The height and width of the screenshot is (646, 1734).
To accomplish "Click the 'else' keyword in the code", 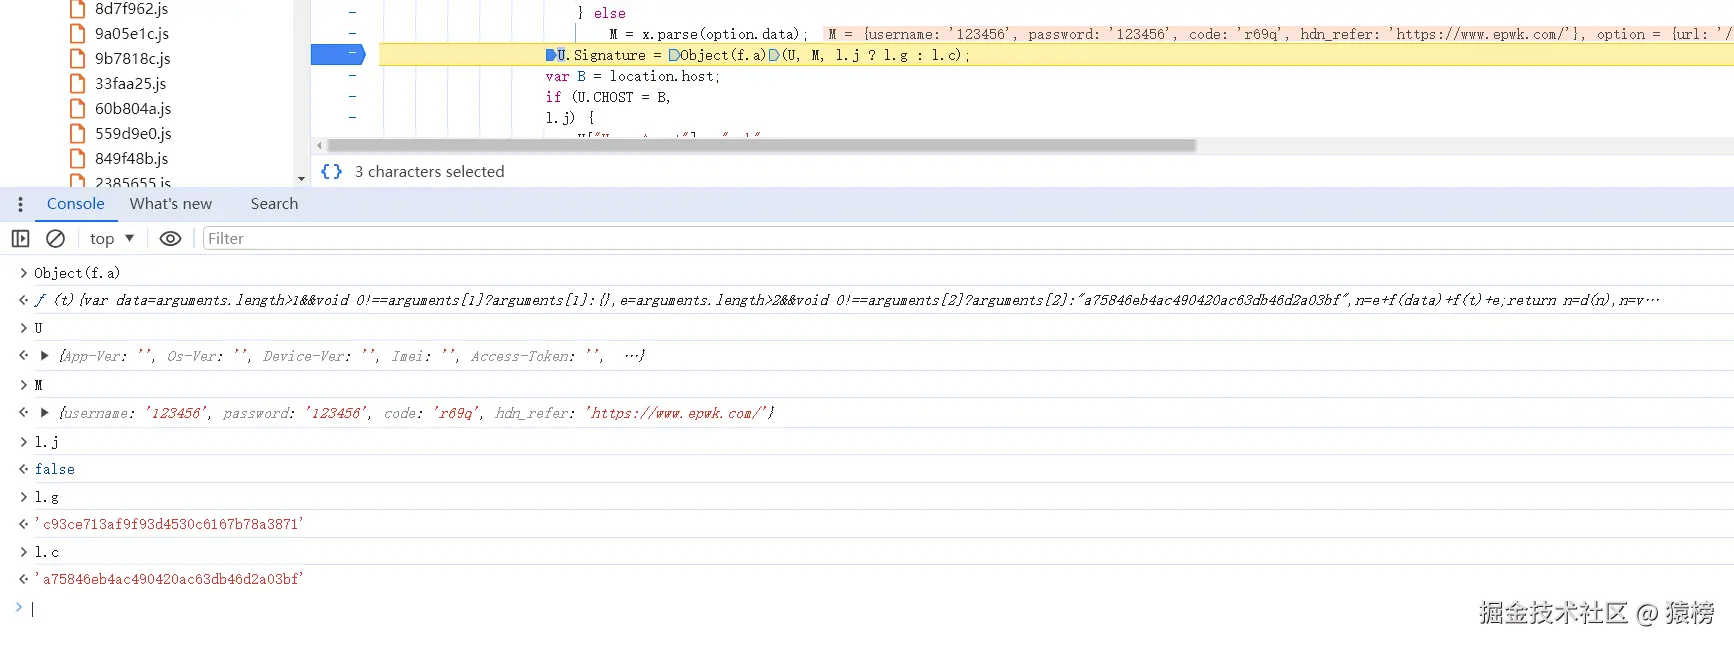I will (609, 13).
